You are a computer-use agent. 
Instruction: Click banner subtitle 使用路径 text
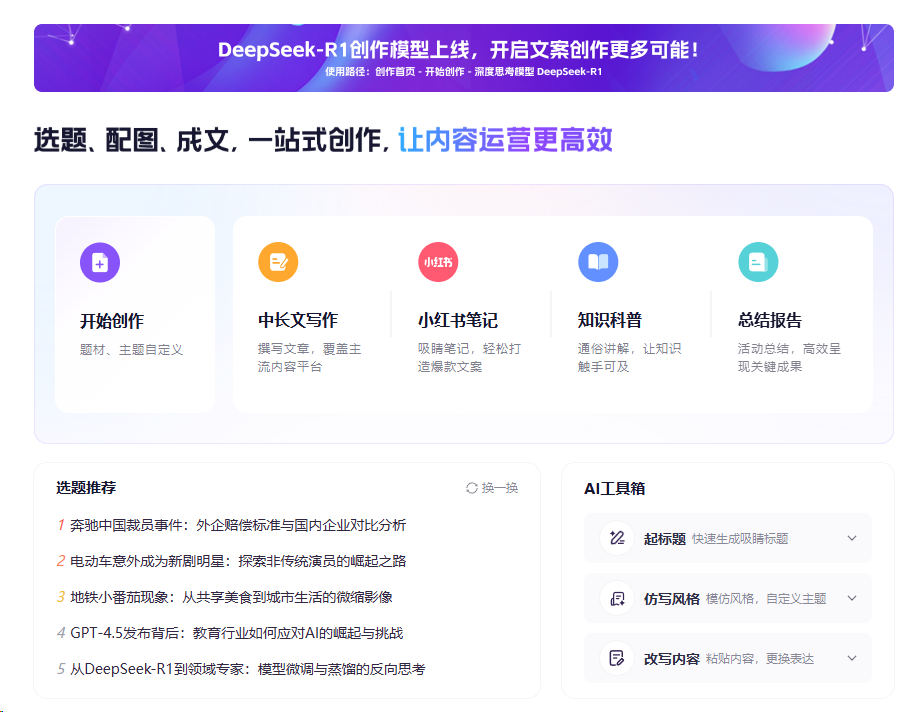(x=464, y=72)
